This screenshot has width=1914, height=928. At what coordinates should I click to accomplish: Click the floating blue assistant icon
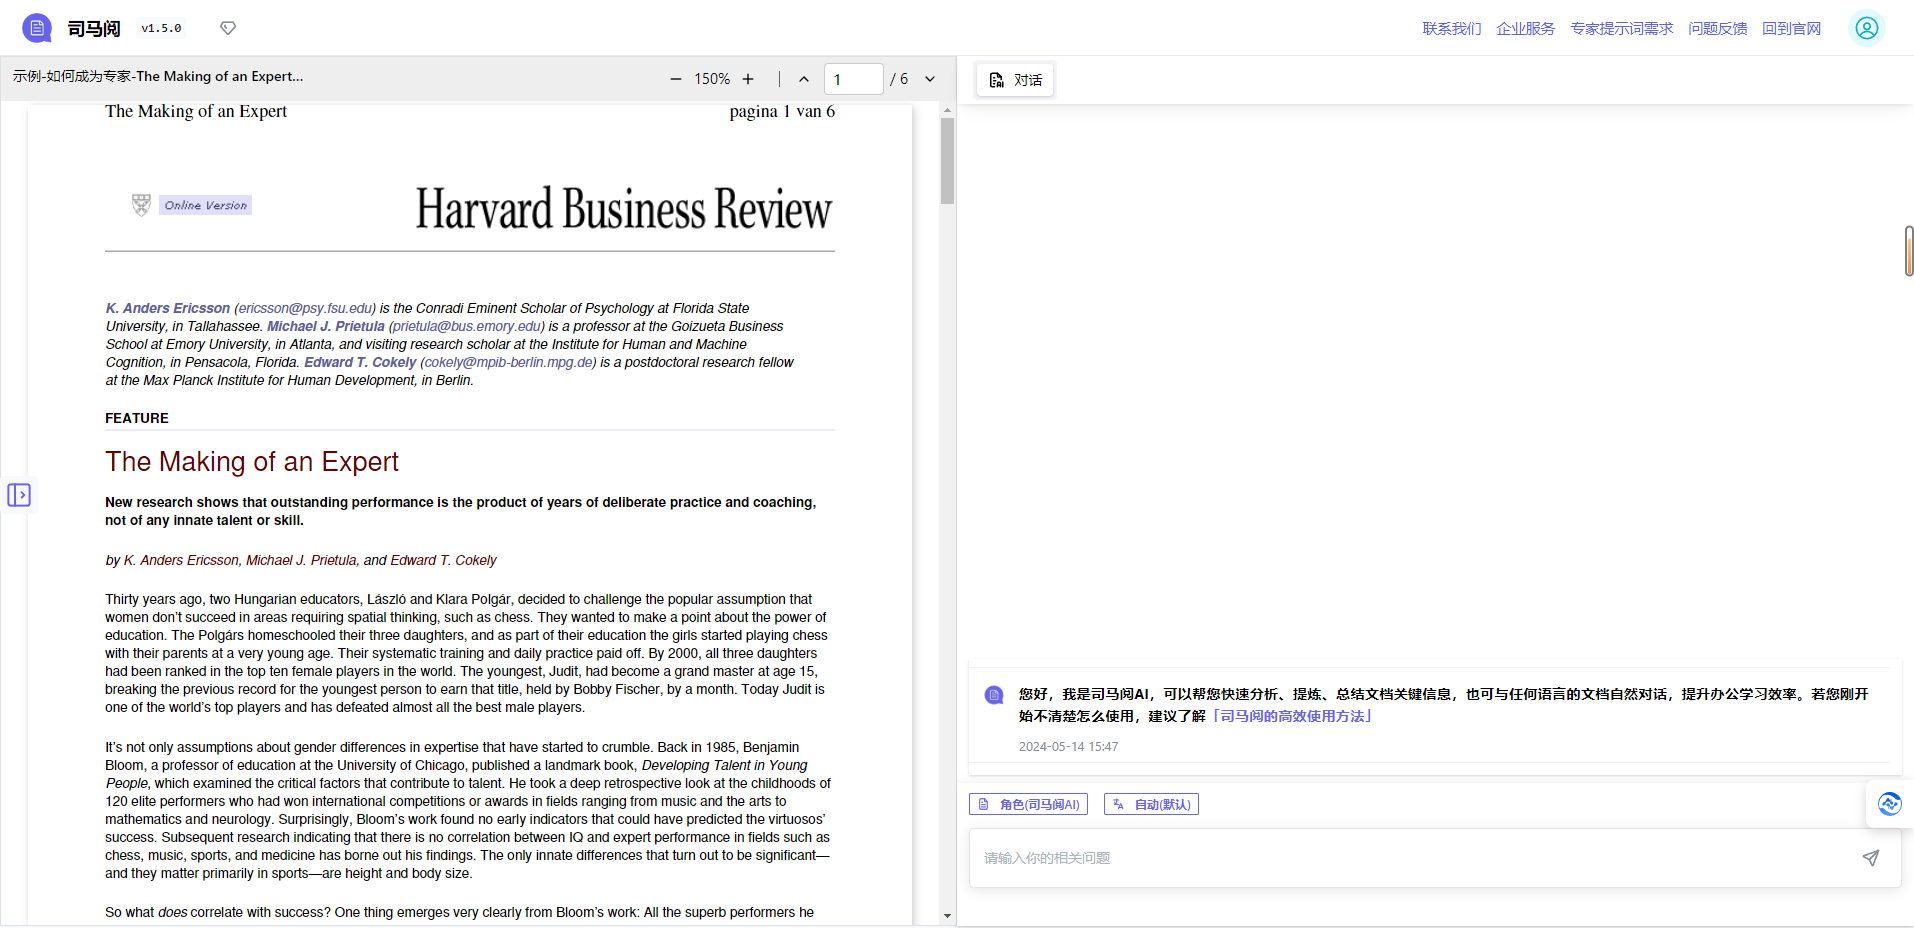1889,804
